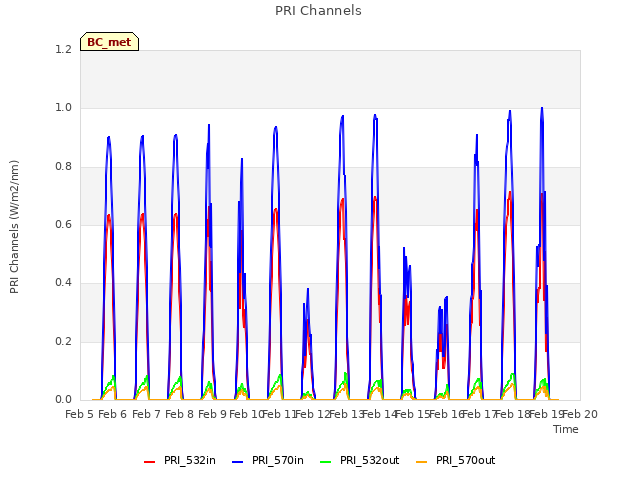Select the PRI_532in legend entry
This screenshot has height=480, width=640.
tap(180, 460)
